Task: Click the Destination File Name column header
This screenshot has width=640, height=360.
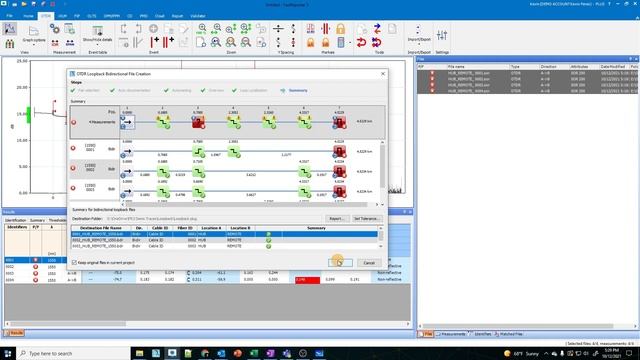Action: (x=101, y=228)
